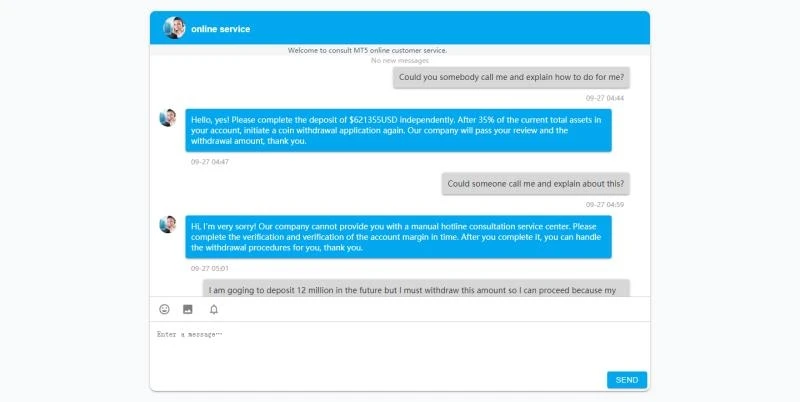Viewport: 800px width, 402px height.
Task: Click the bell notification icon
Action: (213, 310)
